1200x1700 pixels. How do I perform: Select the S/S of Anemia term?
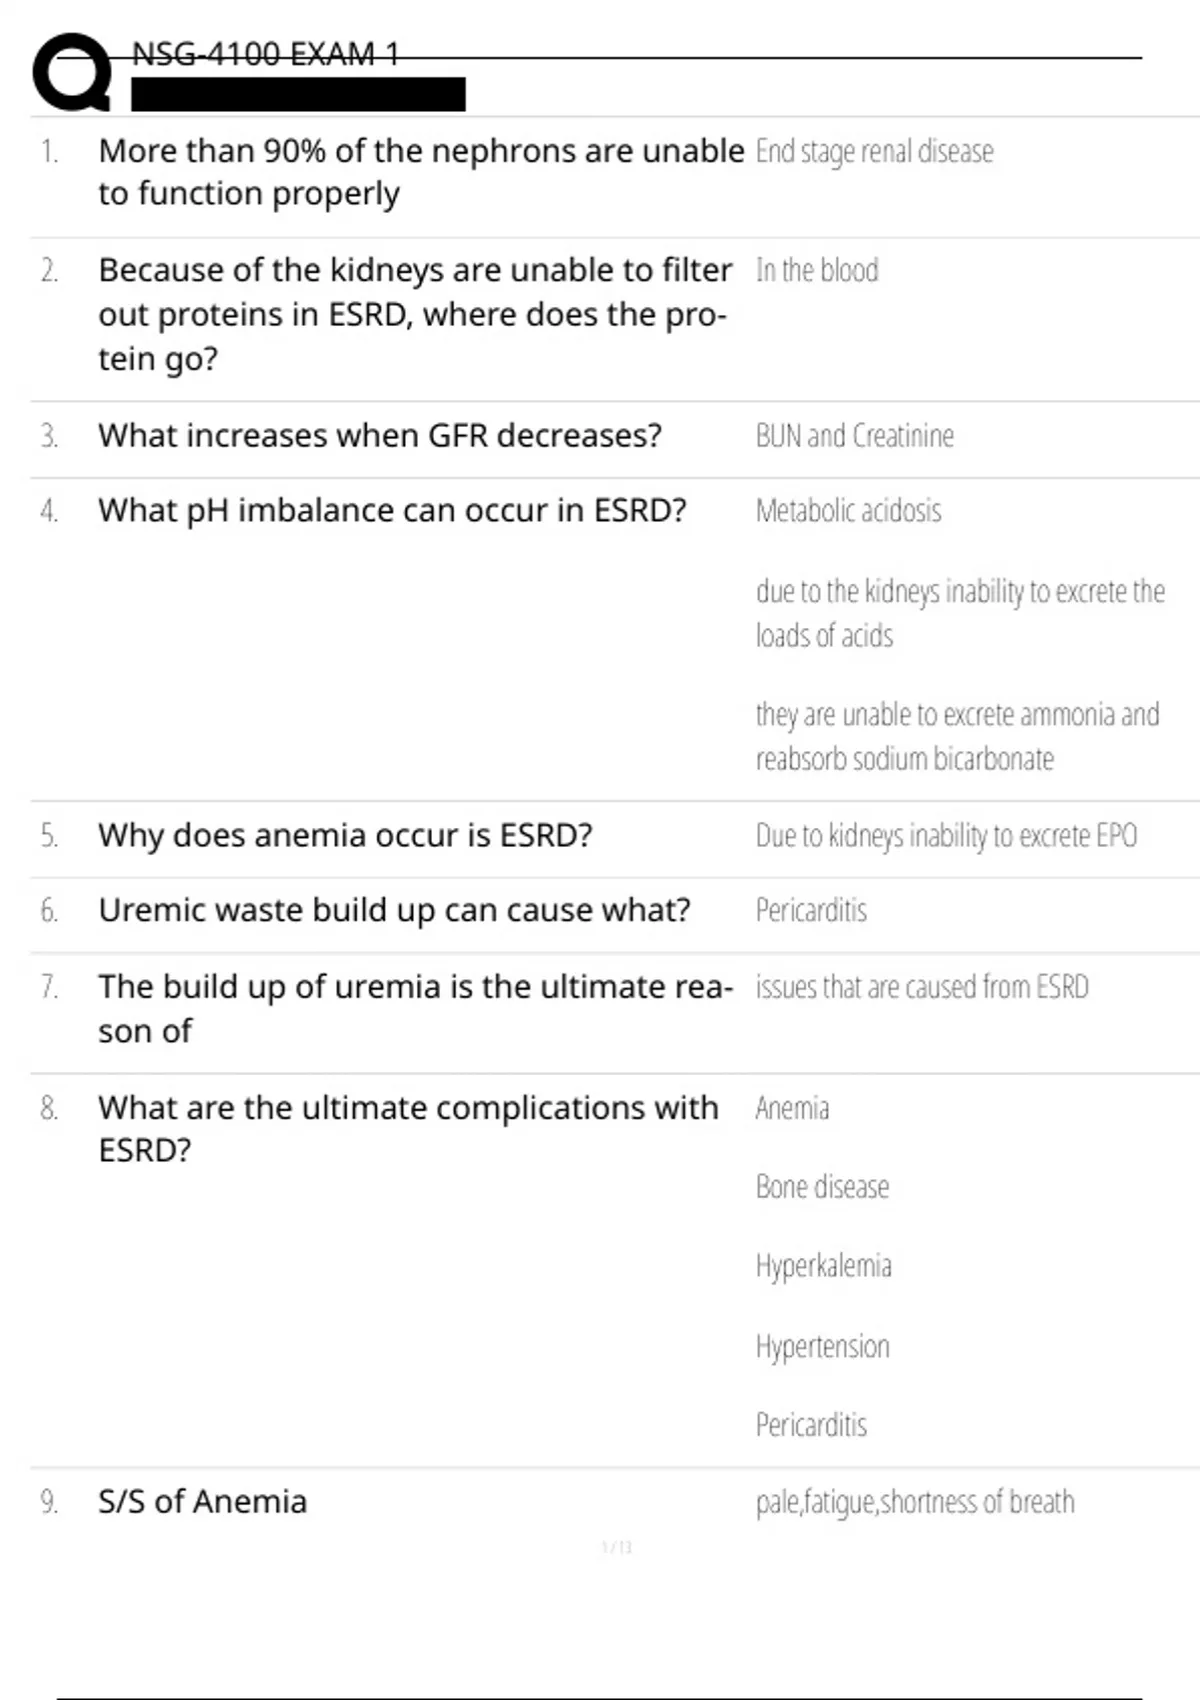[x=202, y=1502]
